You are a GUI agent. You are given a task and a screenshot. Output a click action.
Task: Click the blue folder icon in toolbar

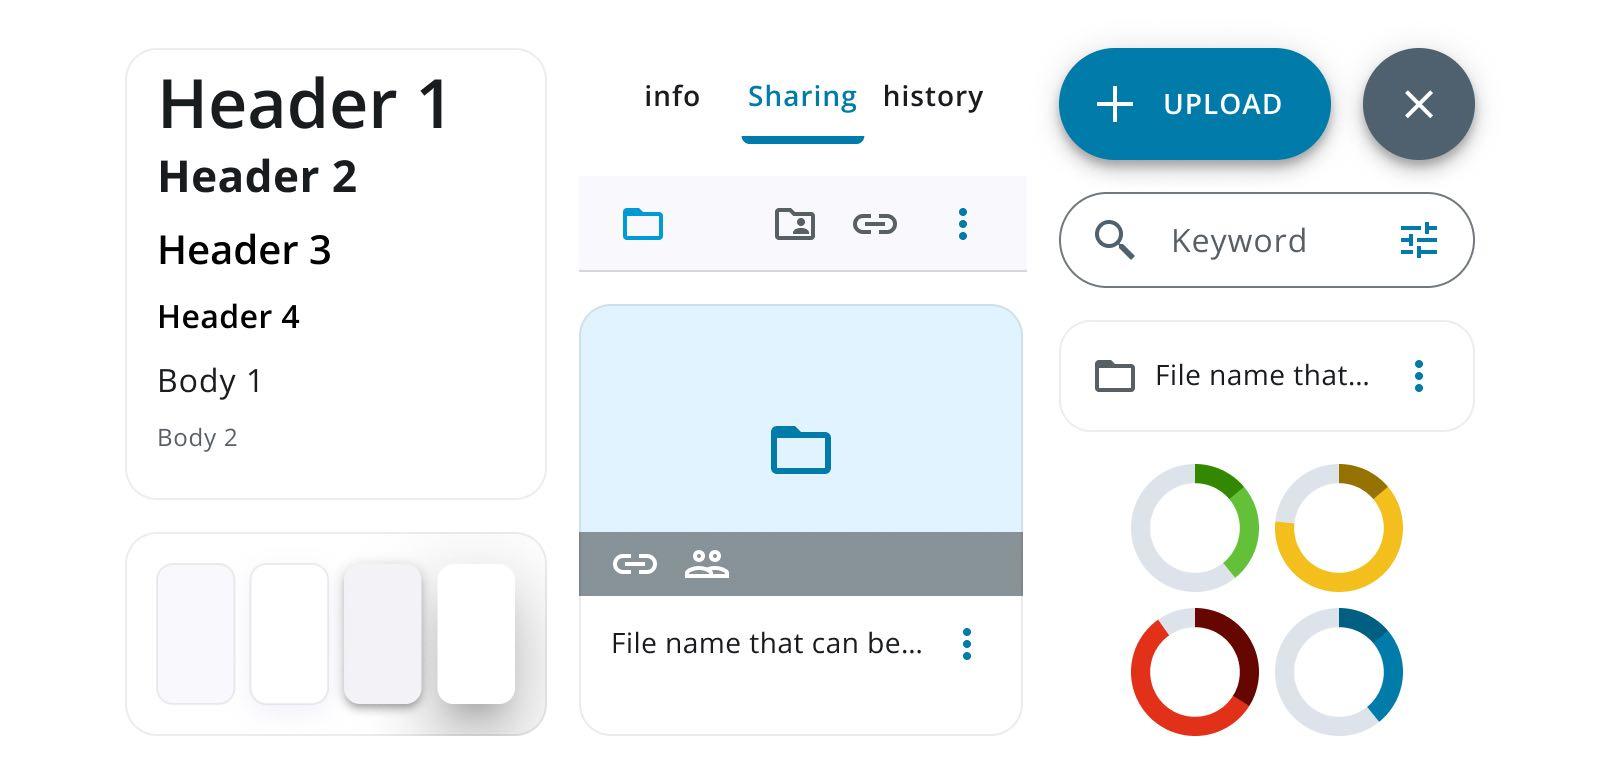pos(642,224)
